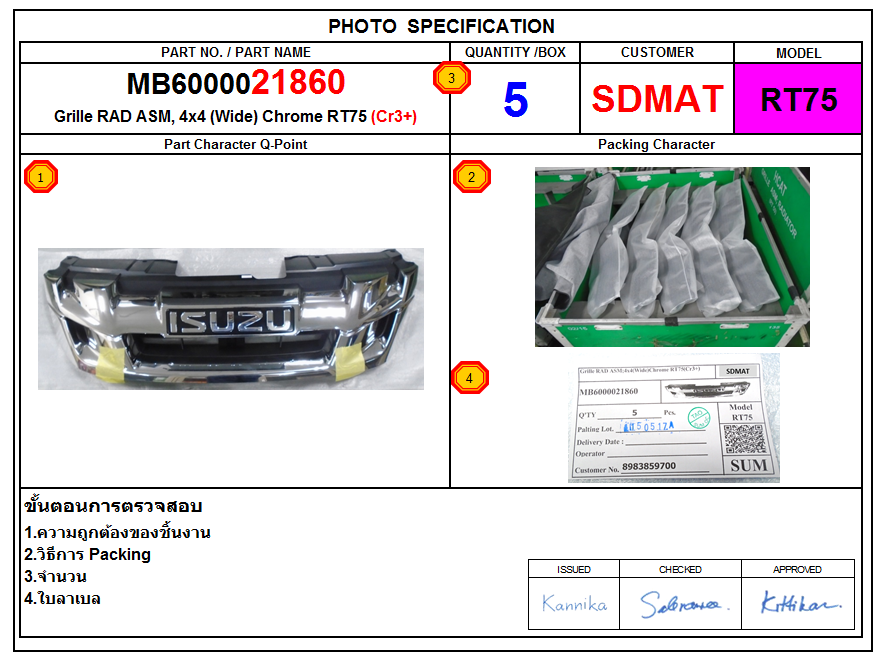Select step 2.วิธีการ Packing
Screen dimensions: 887x665
[88, 554]
